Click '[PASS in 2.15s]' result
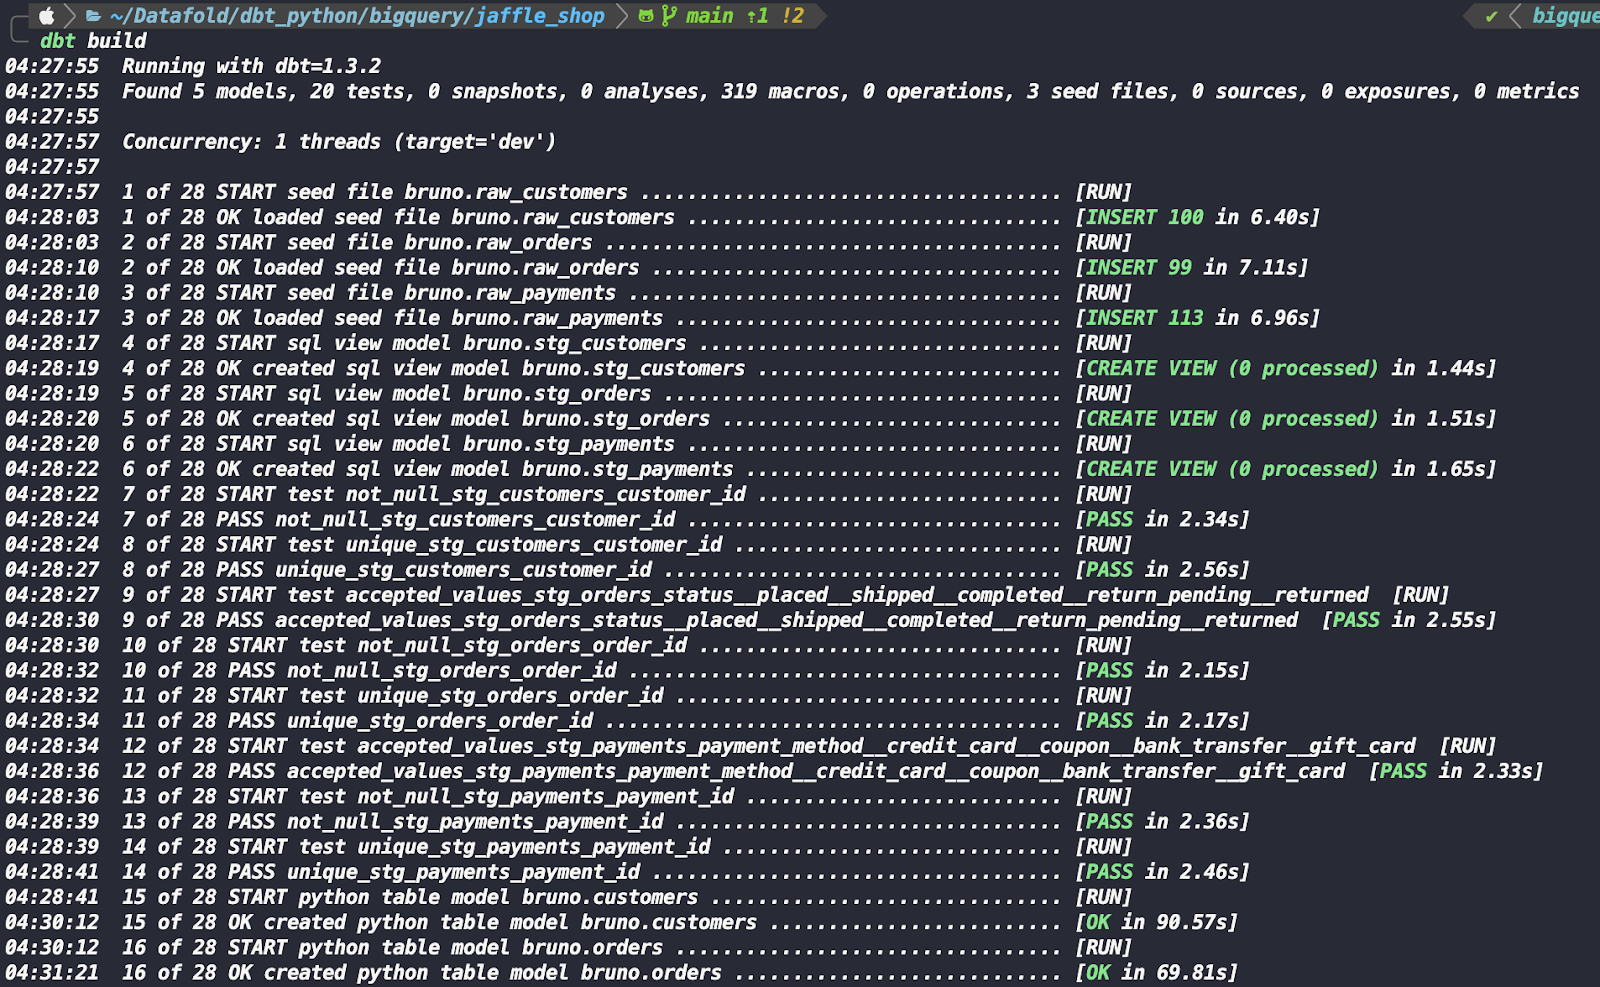Image resolution: width=1600 pixels, height=987 pixels. 1162,670
